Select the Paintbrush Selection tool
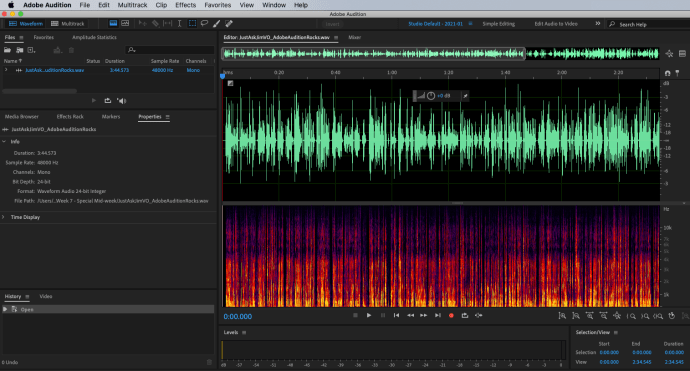The width and height of the screenshot is (690, 371). [x=217, y=24]
